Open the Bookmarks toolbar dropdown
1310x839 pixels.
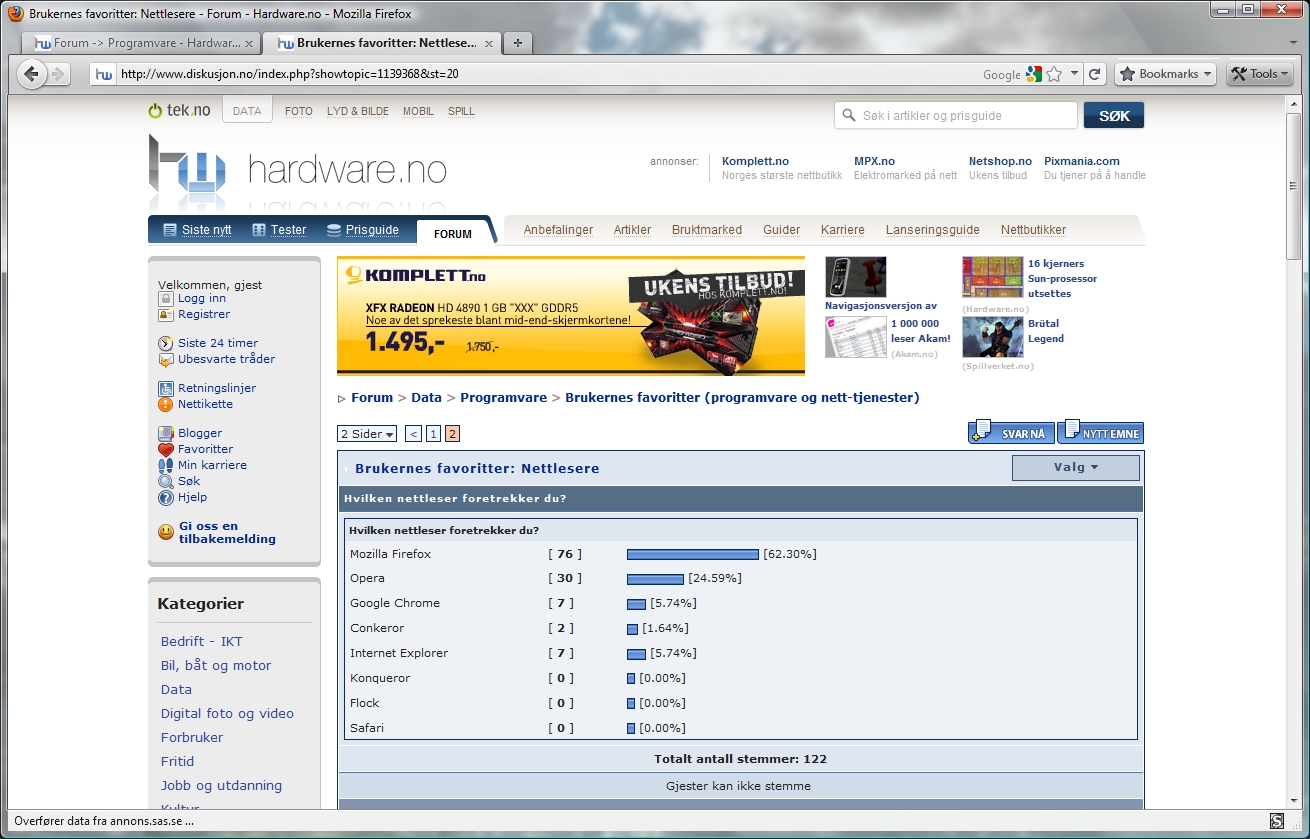[x=1165, y=74]
